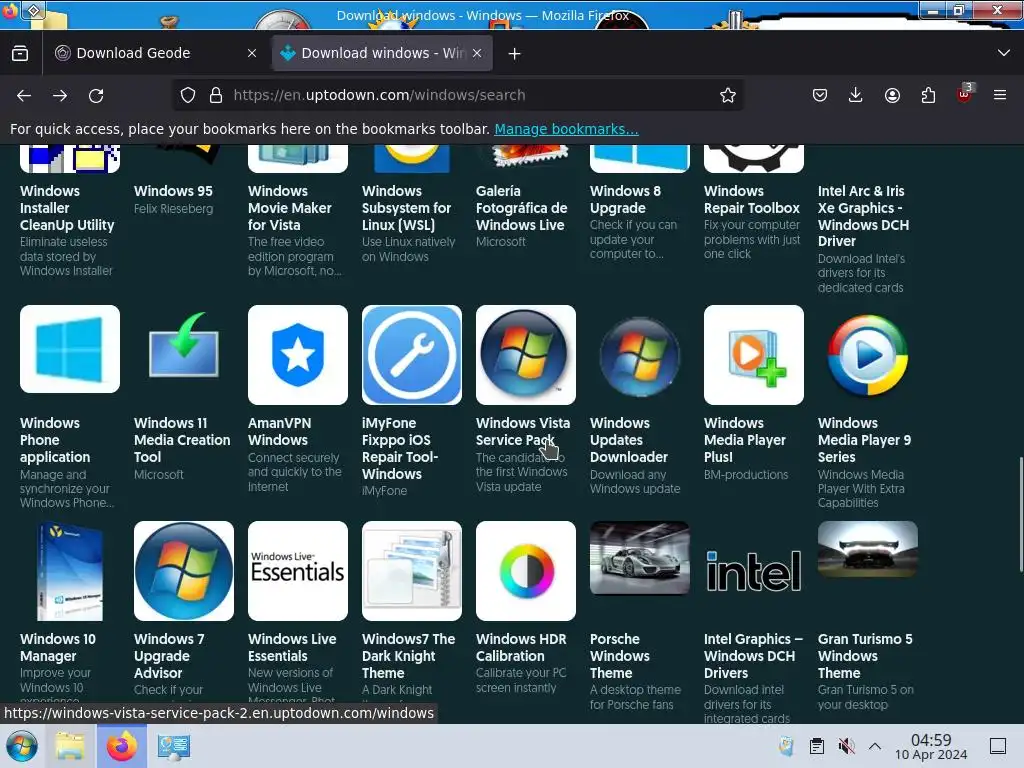
Task: Click the iMyFone Fixppo wrench icon
Action: point(411,355)
